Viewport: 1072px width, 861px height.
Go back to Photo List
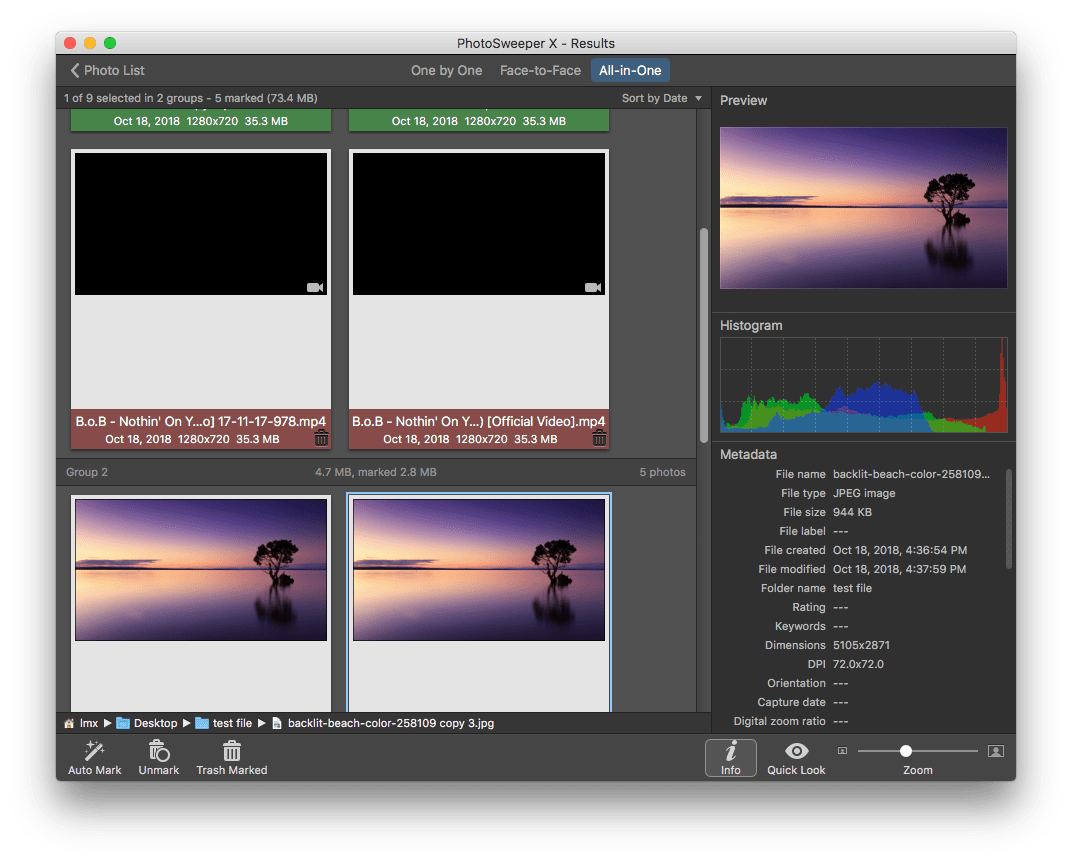pyautogui.click(x=107, y=70)
